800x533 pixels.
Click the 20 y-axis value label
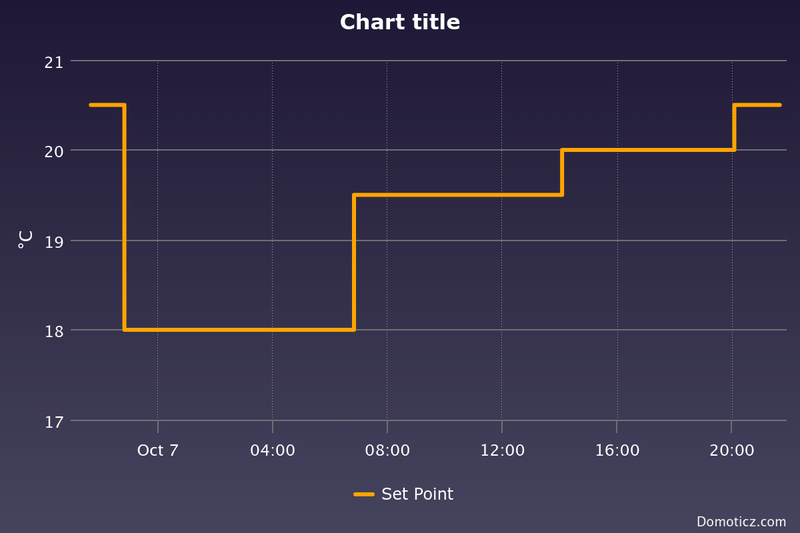pyautogui.click(x=53, y=151)
